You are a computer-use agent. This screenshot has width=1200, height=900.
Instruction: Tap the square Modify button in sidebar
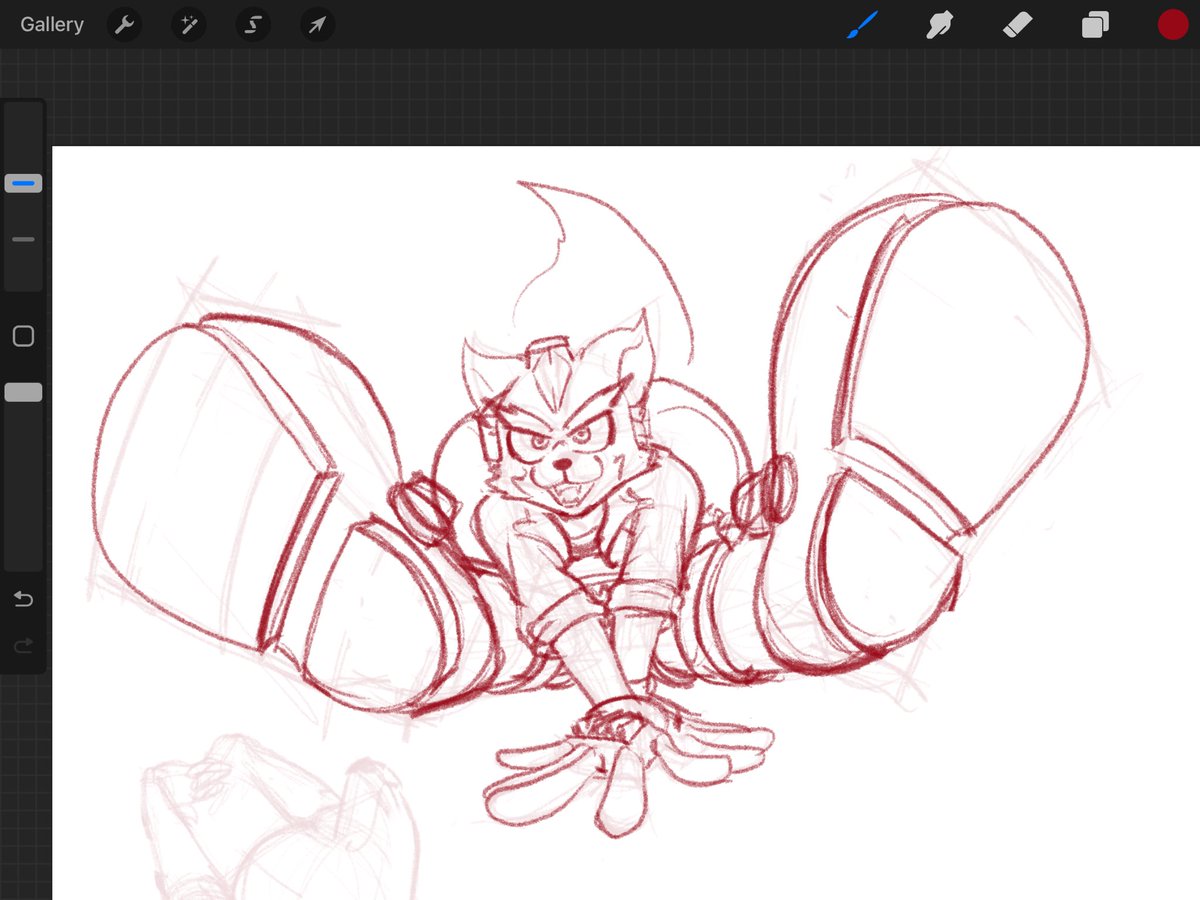click(23, 337)
